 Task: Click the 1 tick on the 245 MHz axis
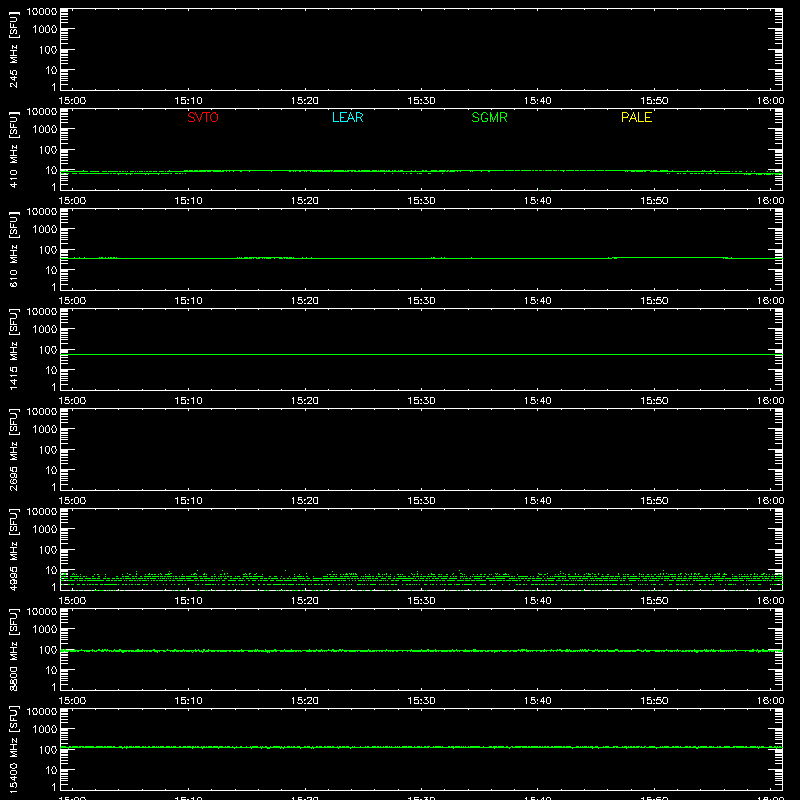(x=54, y=87)
